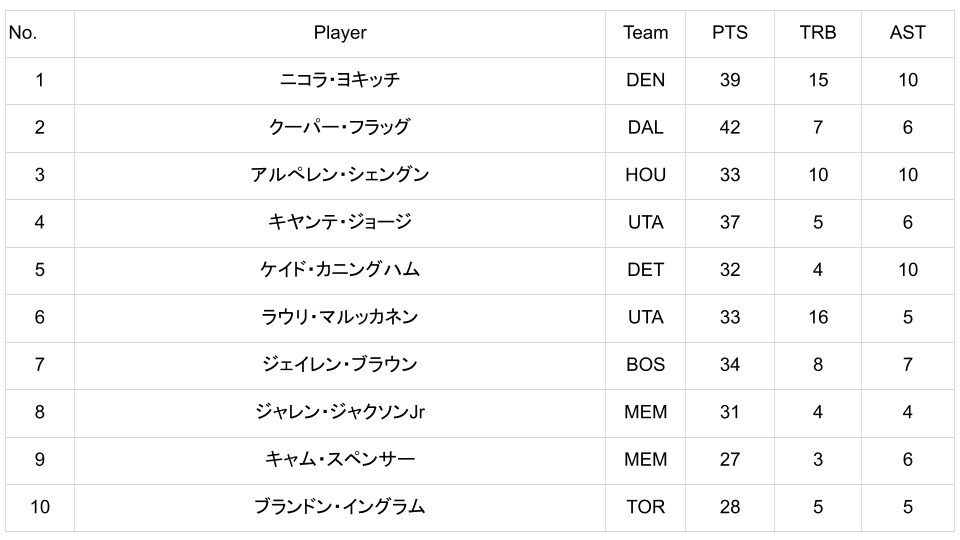Screen dimensions: 960x540
Task: Select the ジャレン・ジャクソンJr cell
Action: (x=340, y=412)
